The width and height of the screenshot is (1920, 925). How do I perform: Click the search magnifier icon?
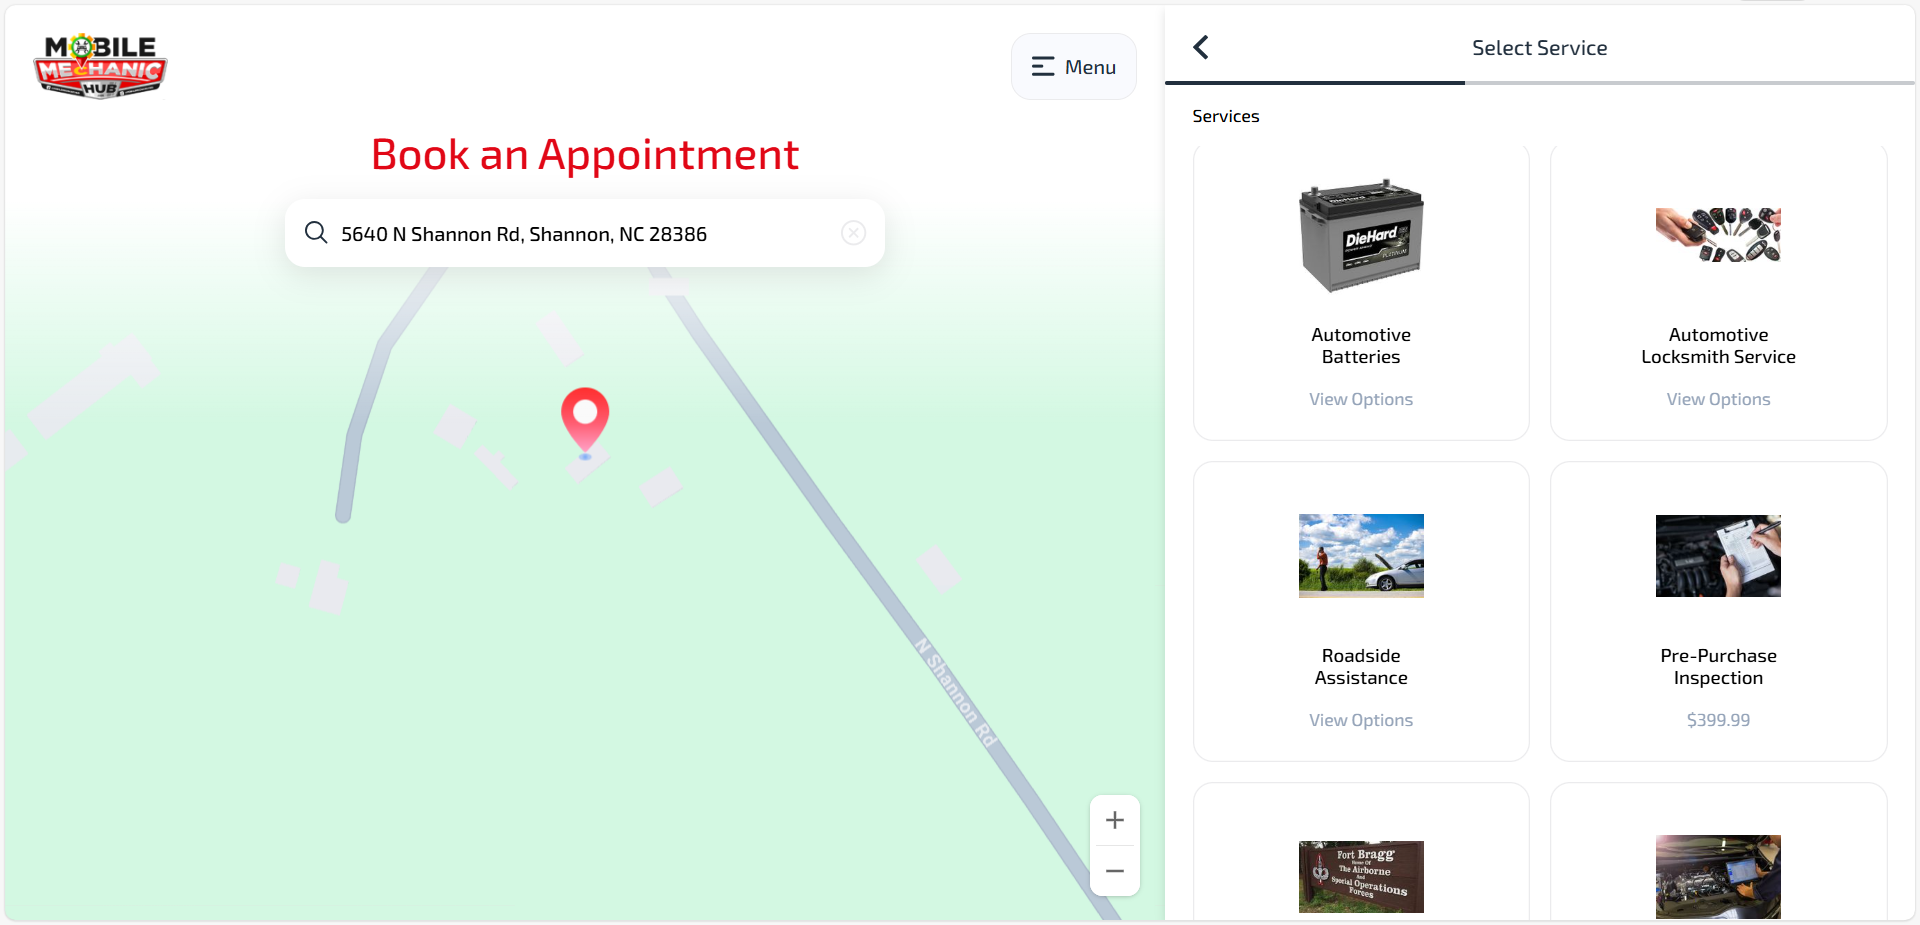tap(316, 232)
